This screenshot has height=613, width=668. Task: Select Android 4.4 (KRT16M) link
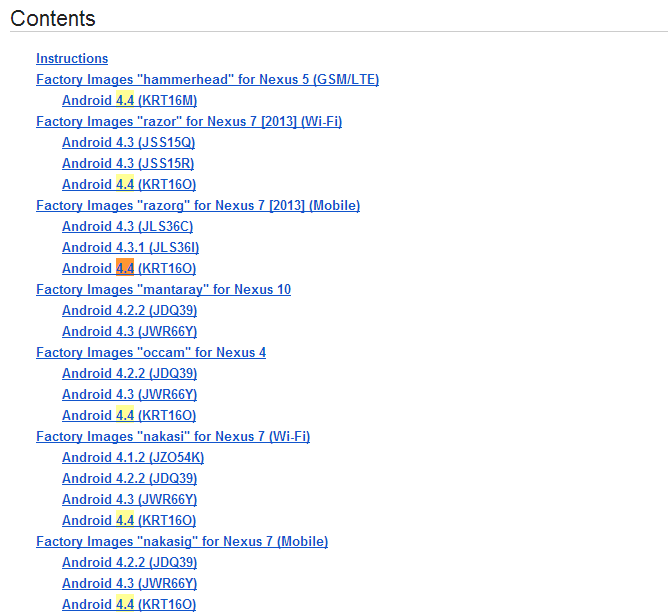[x=130, y=100]
